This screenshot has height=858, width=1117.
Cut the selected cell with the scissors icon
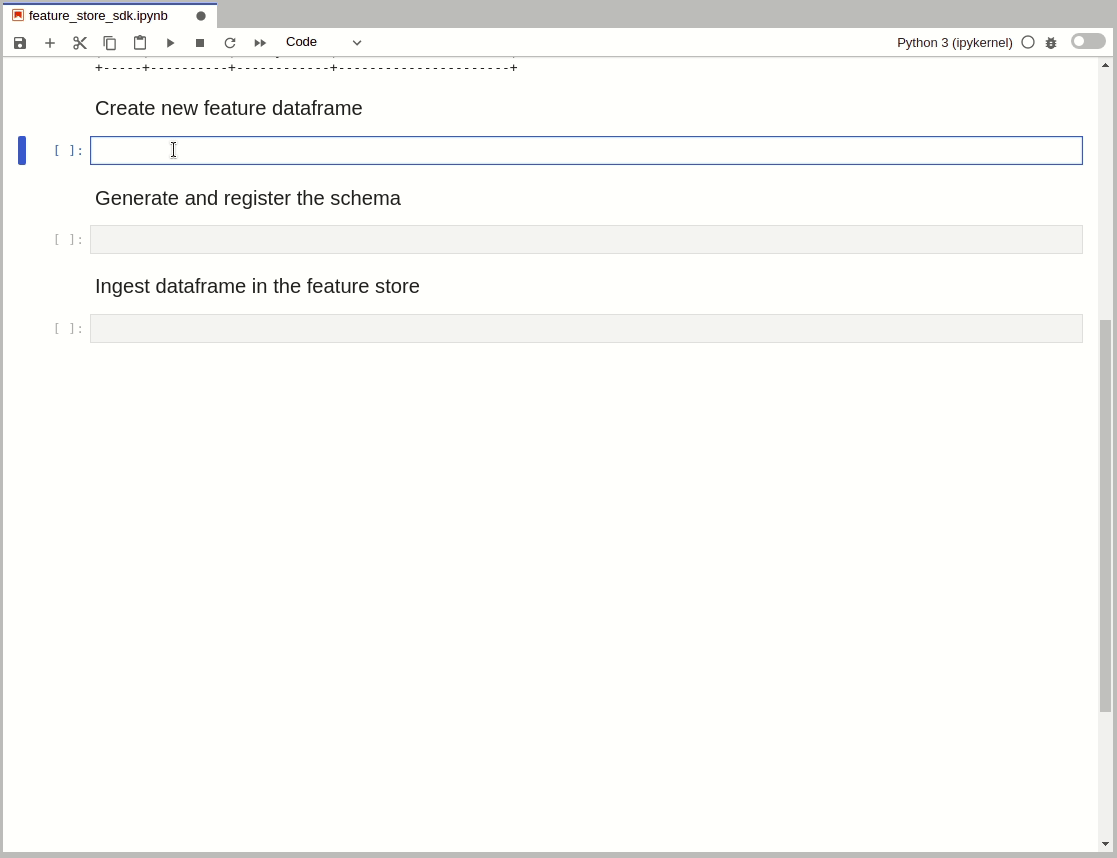pos(80,43)
